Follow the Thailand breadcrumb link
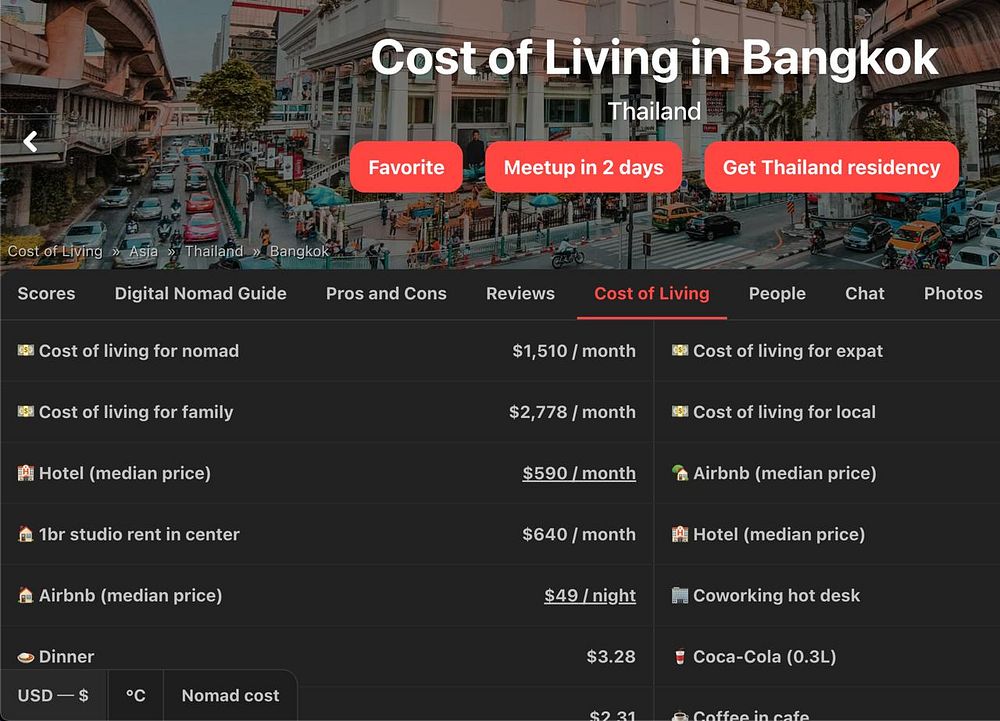This screenshot has width=1000, height=721. coord(214,251)
